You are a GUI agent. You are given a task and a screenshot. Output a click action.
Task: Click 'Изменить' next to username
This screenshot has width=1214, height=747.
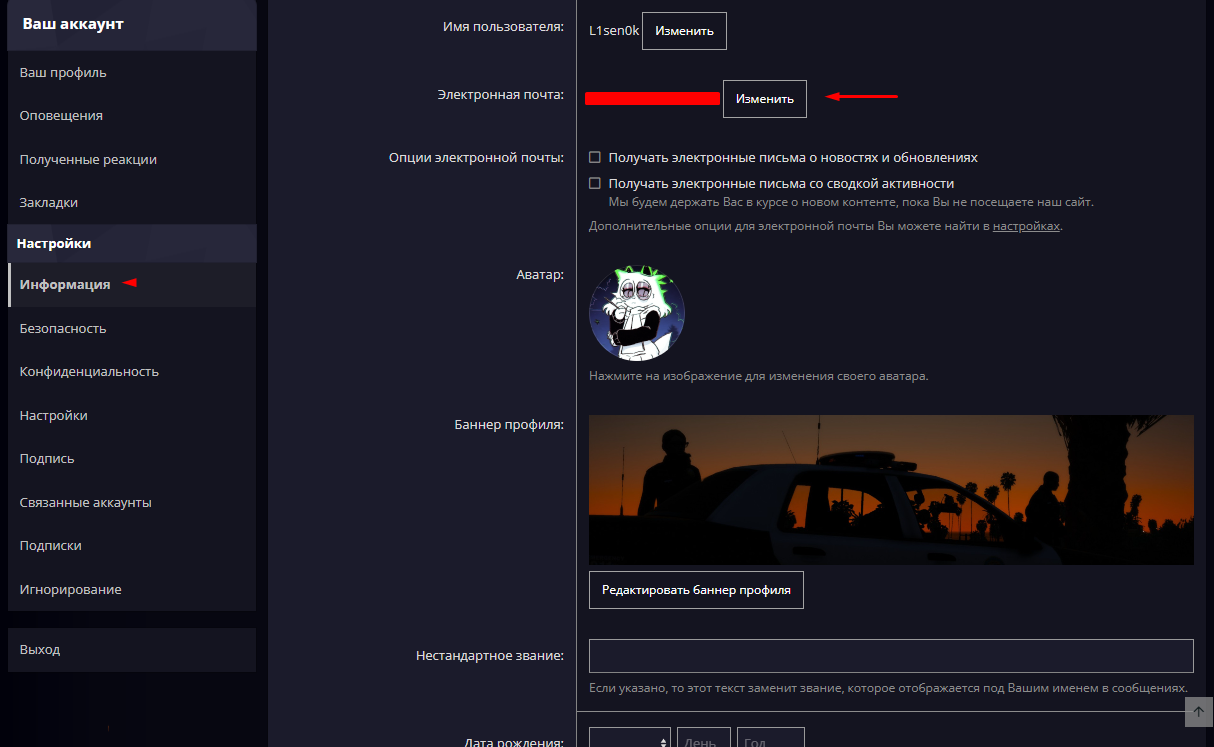[684, 31]
